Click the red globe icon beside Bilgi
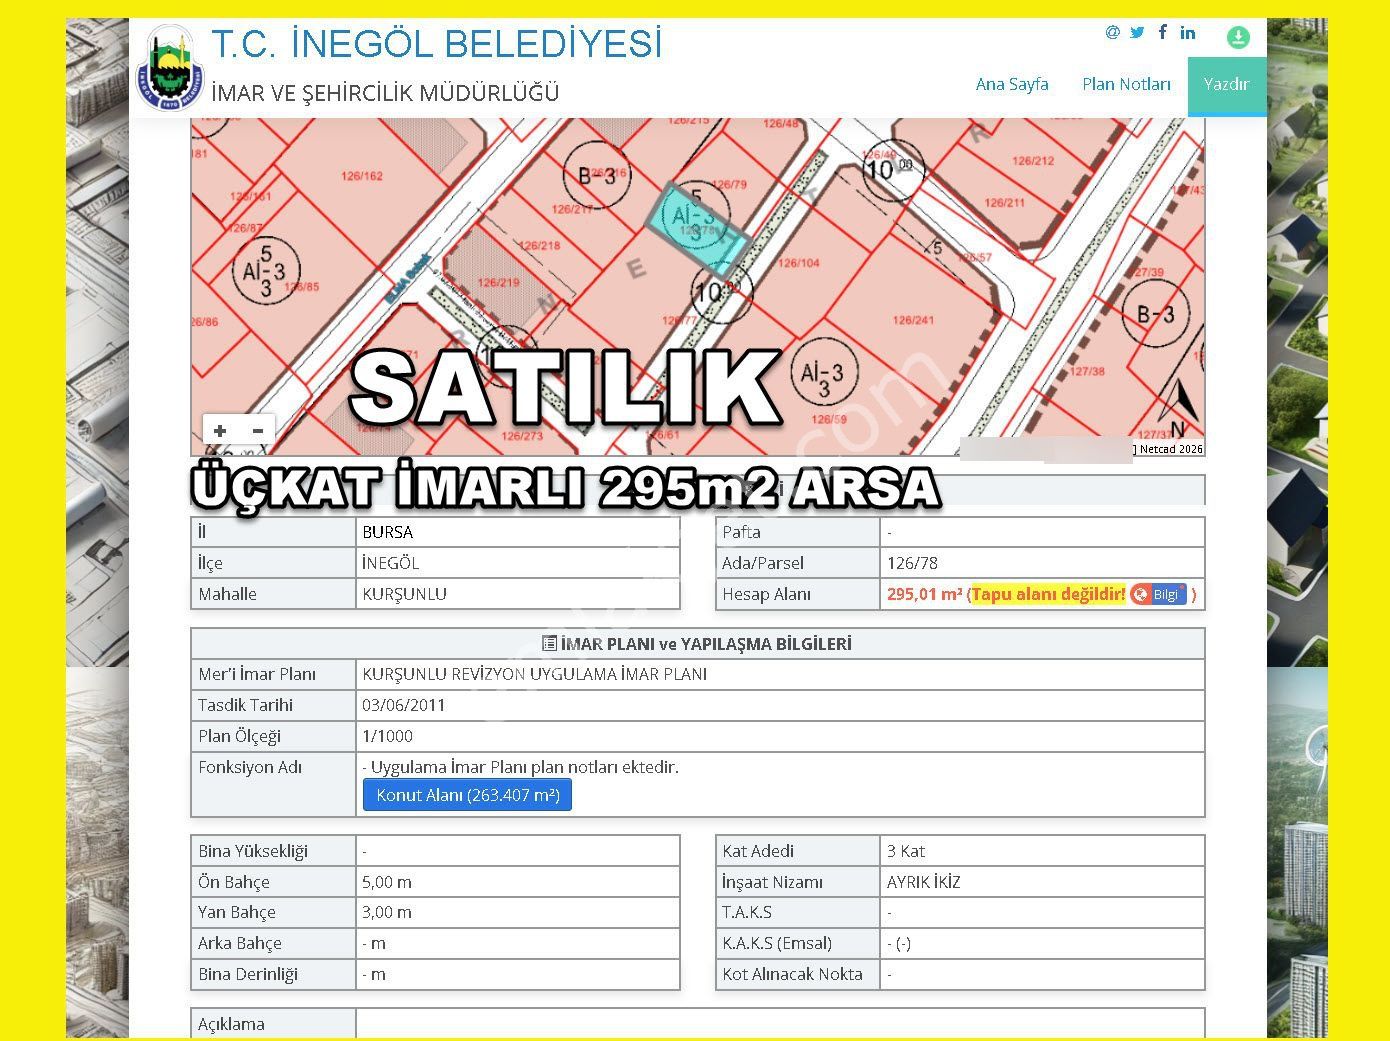Screen dimensions: 1390x1041 click(1141, 593)
